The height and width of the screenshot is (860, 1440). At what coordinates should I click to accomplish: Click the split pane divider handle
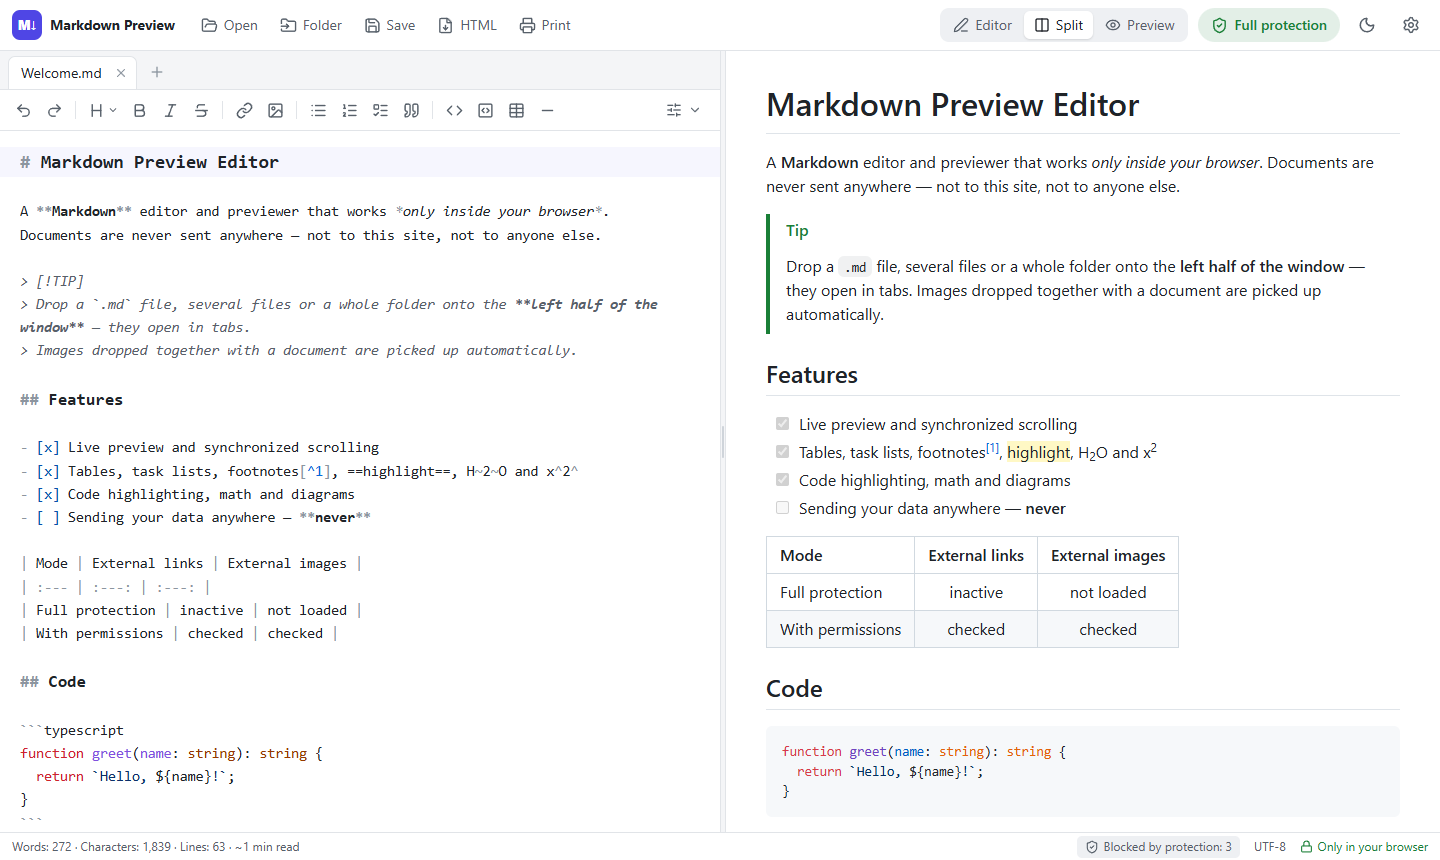tap(723, 441)
